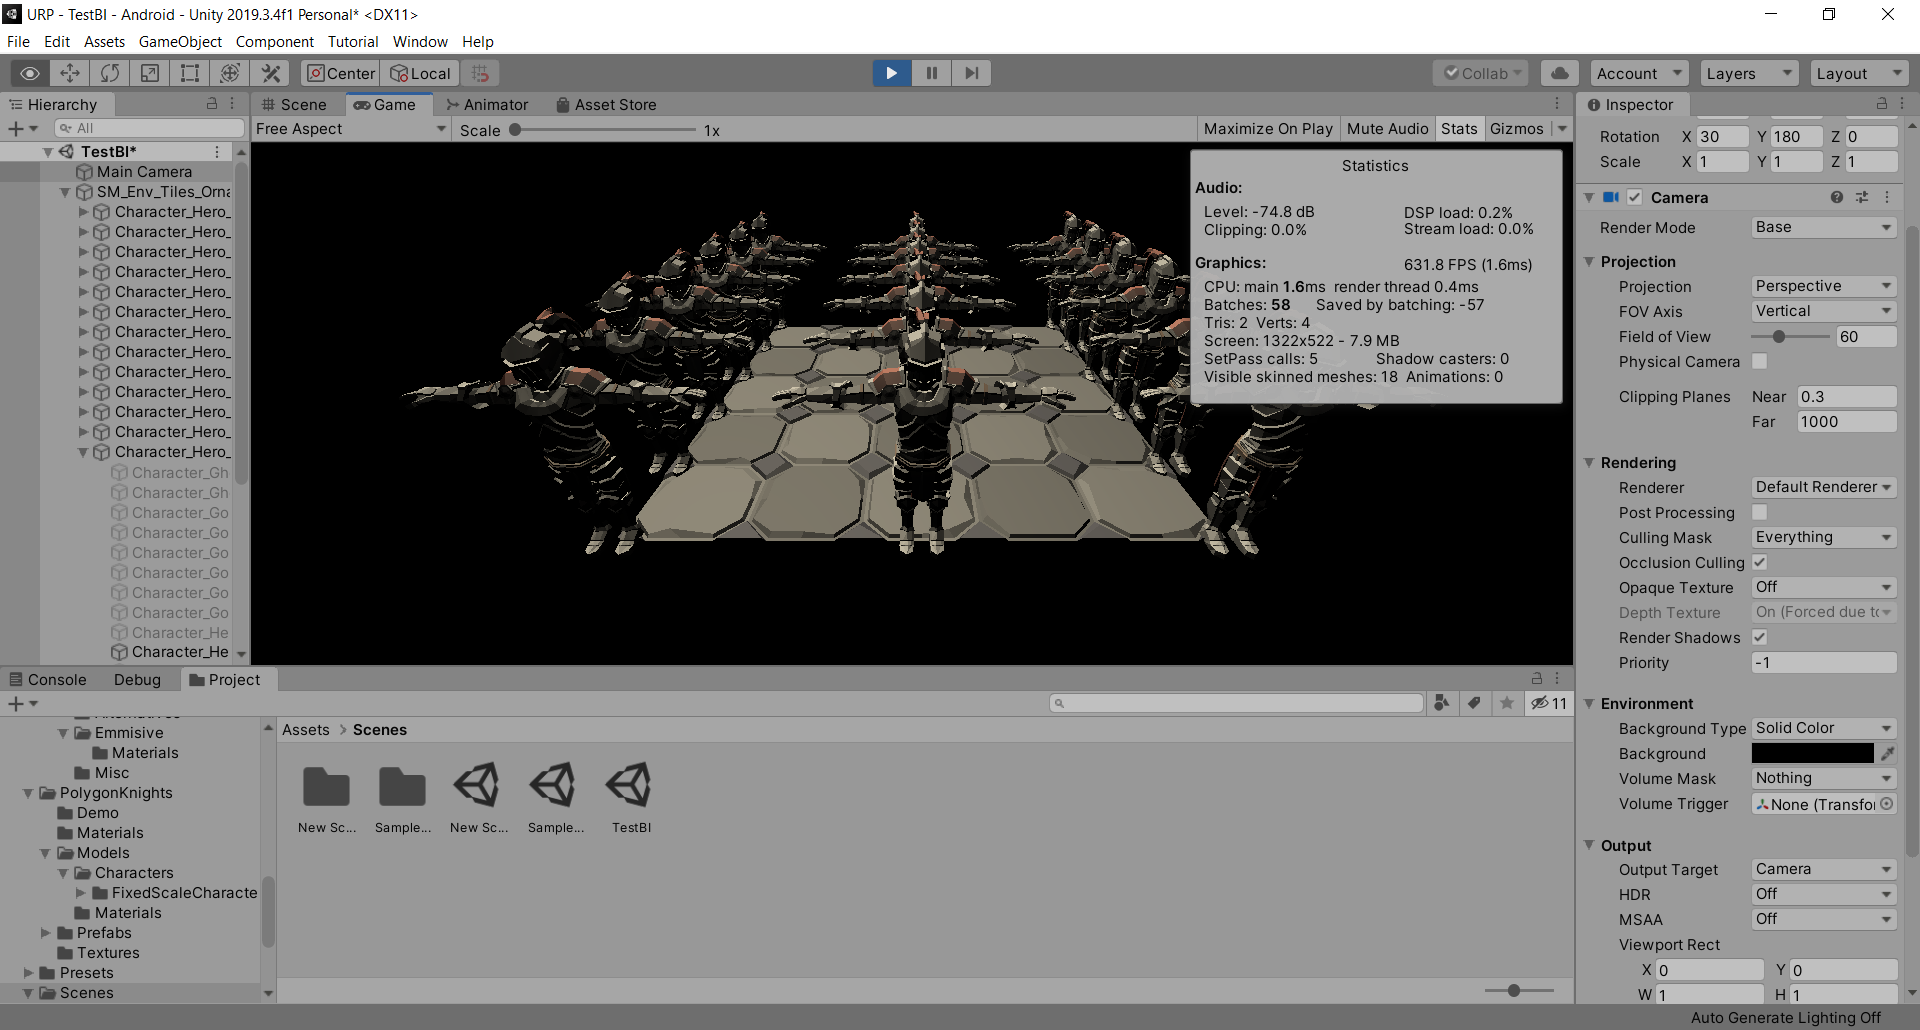The height and width of the screenshot is (1030, 1920).
Task: Pick Background color with eyedropper
Action: click(1887, 753)
